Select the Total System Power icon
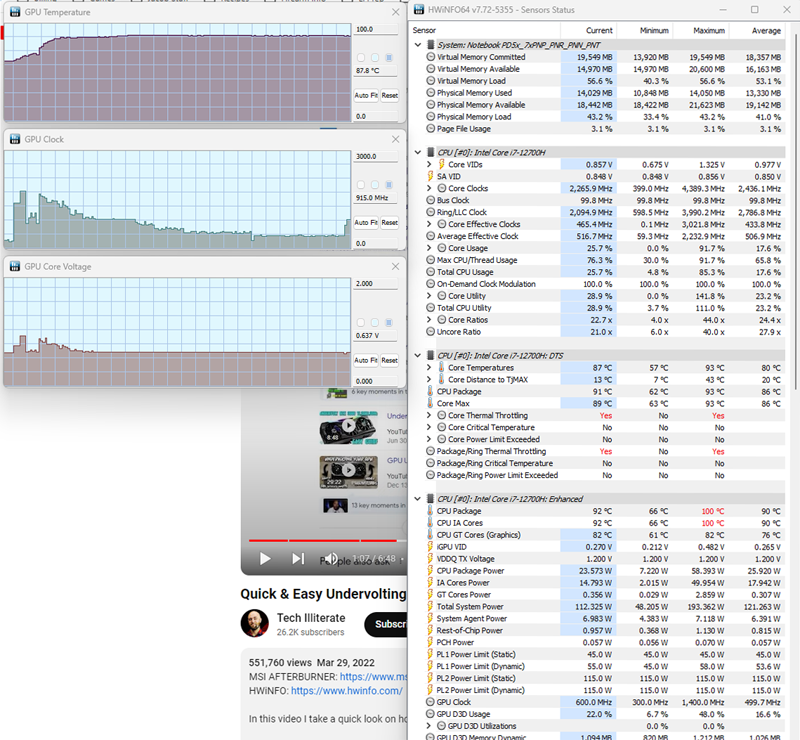Image resolution: width=800 pixels, height=740 pixels. click(x=430, y=606)
